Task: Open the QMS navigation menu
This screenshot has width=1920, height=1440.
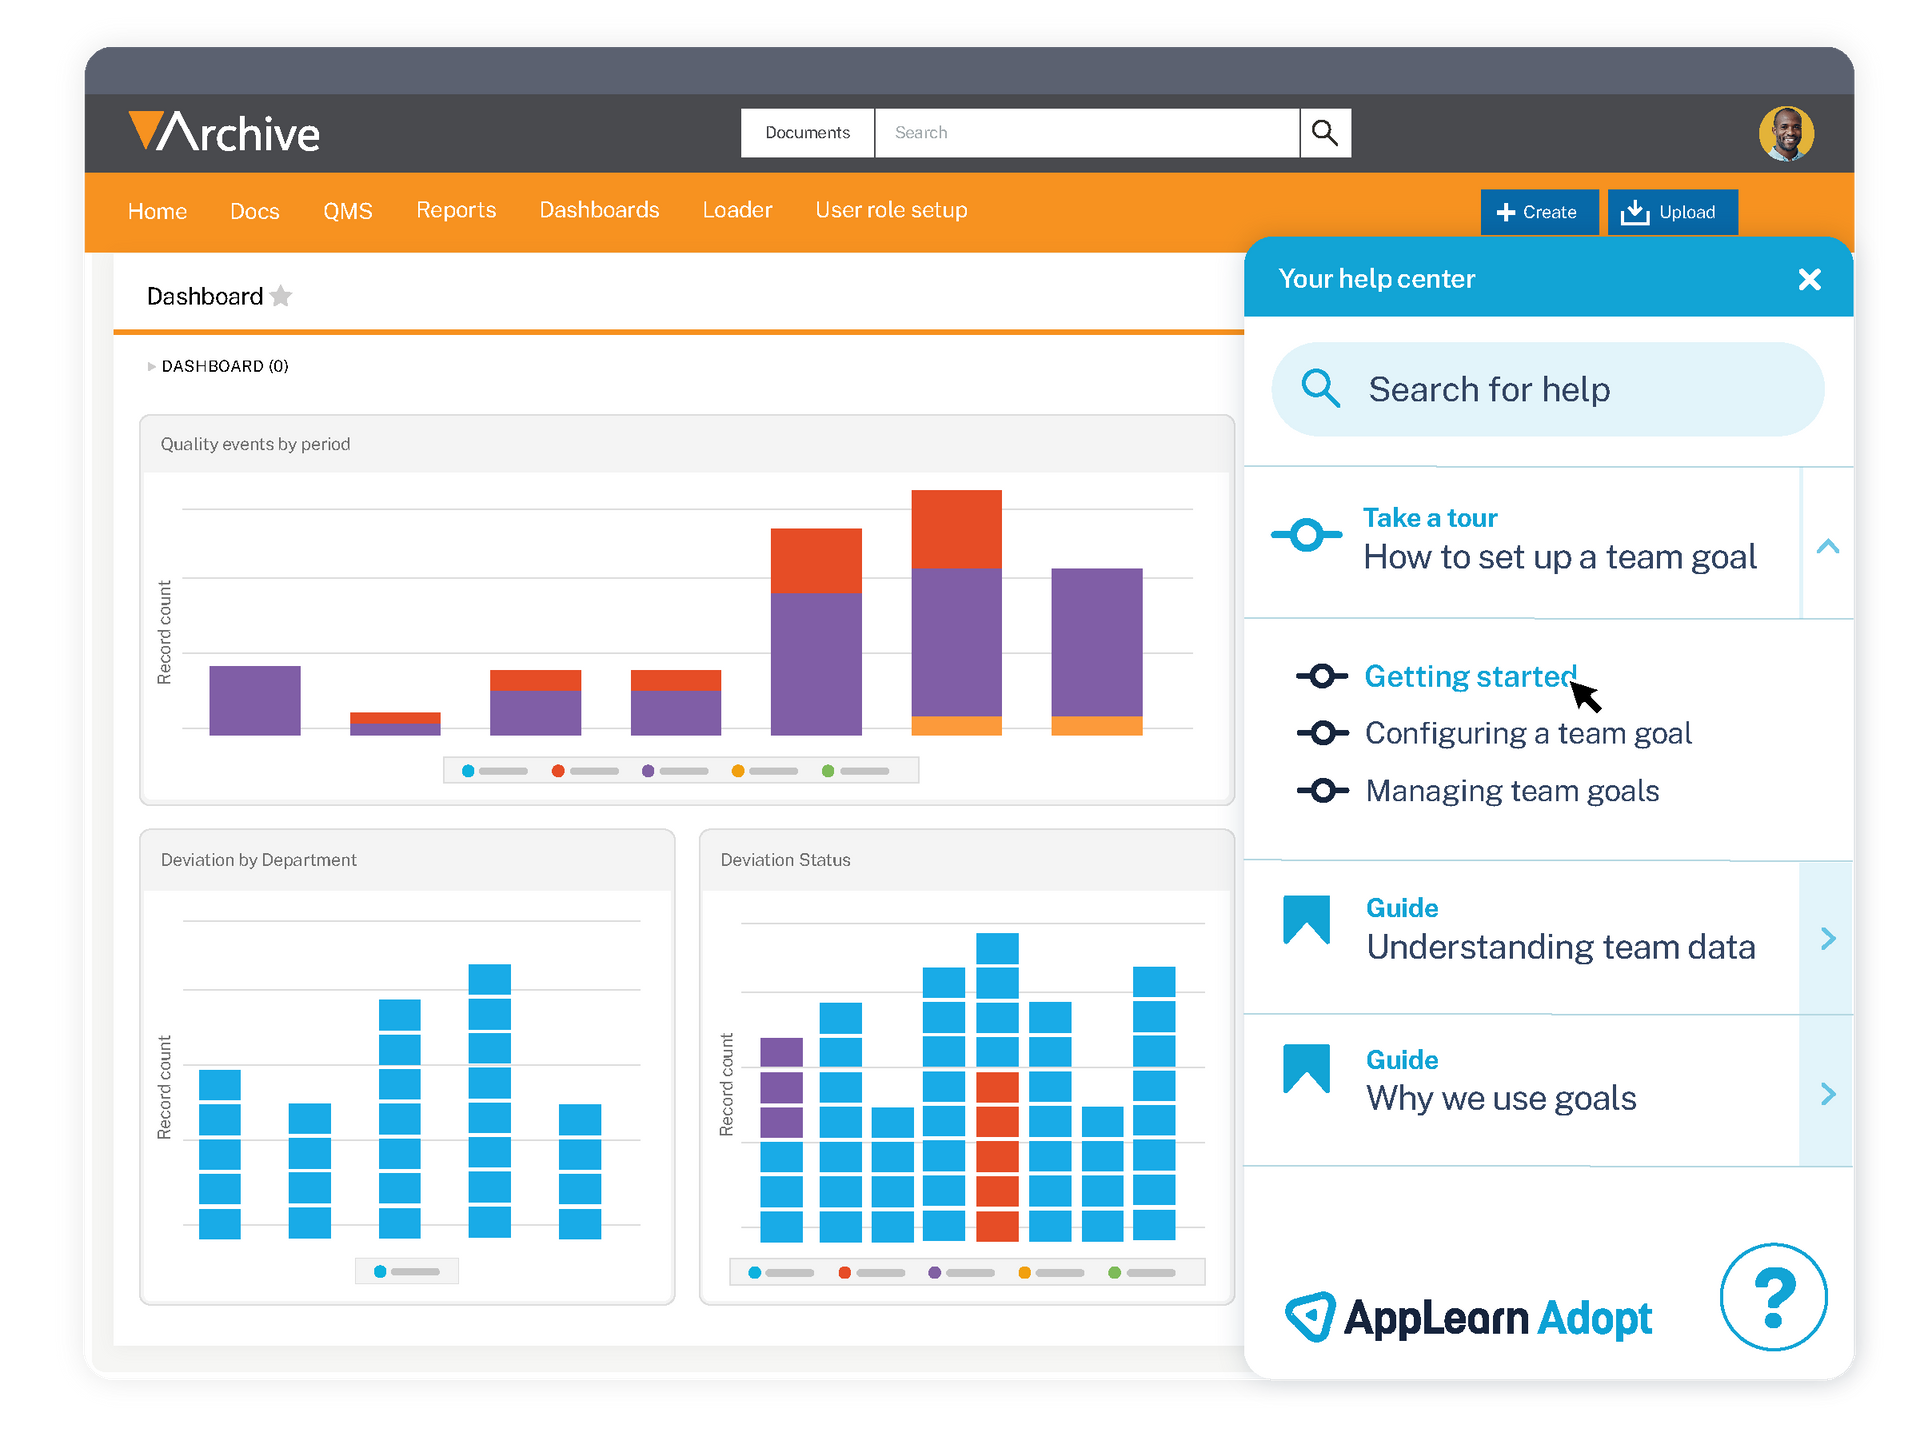Action: tap(348, 211)
